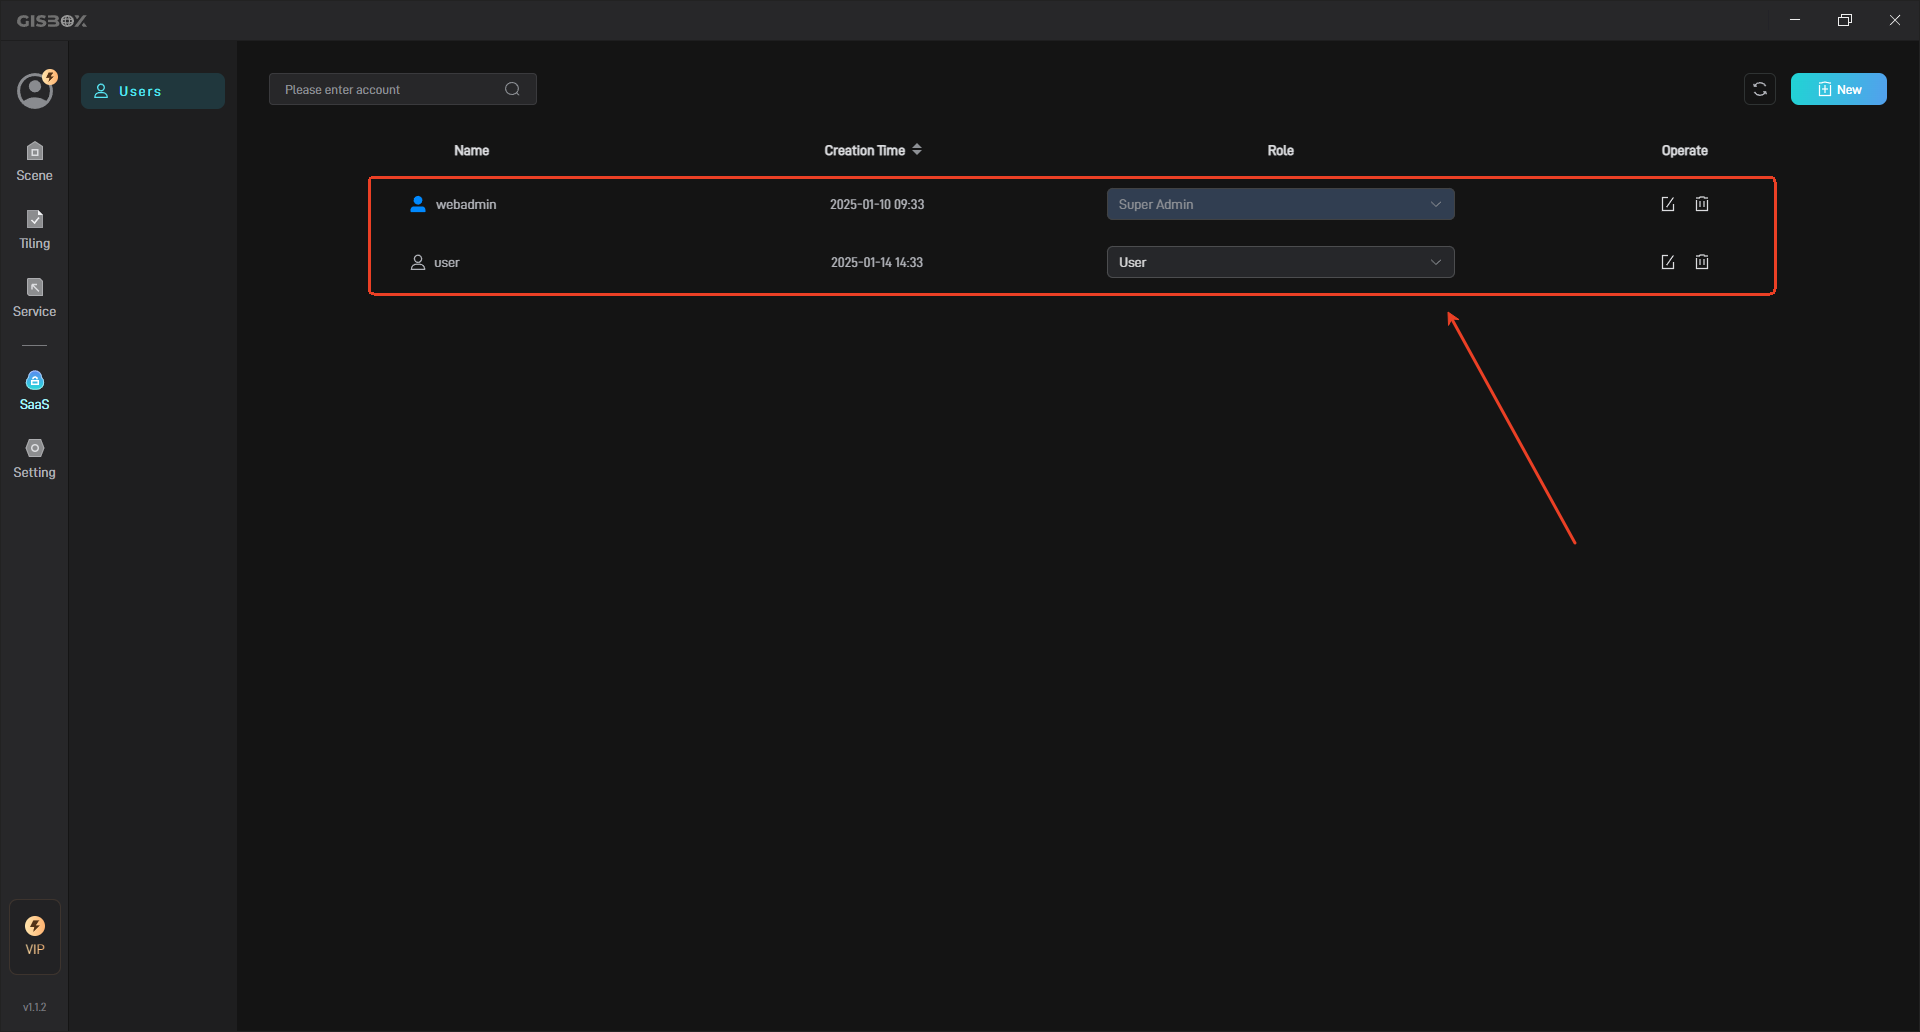Screen dimensions: 1920x1032
Task: Open the Super Admin role dropdown
Action: (x=1280, y=204)
